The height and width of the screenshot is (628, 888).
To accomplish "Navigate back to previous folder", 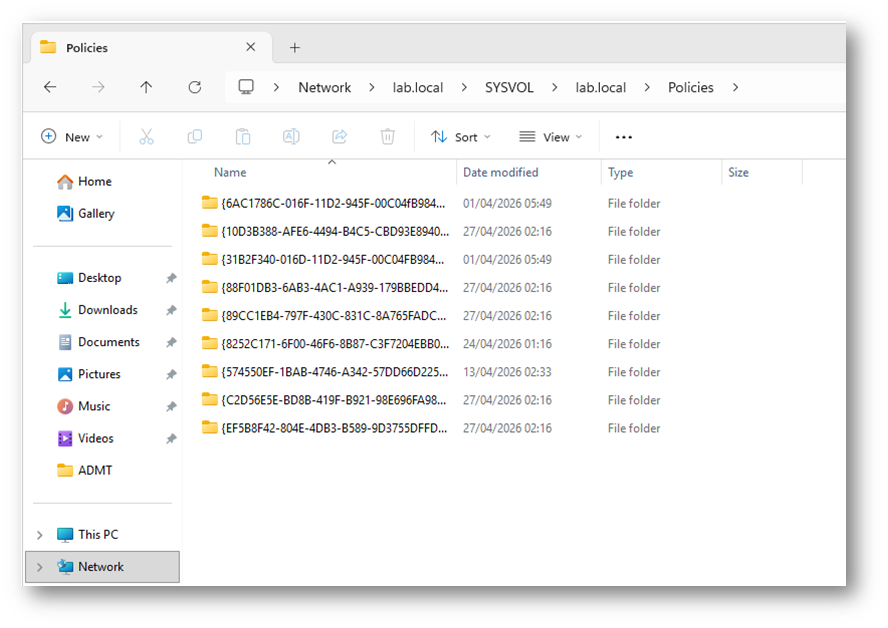I will [x=50, y=88].
